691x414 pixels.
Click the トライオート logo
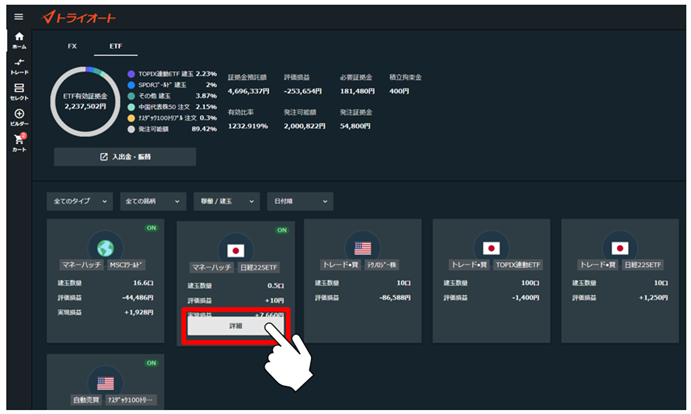[78, 17]
